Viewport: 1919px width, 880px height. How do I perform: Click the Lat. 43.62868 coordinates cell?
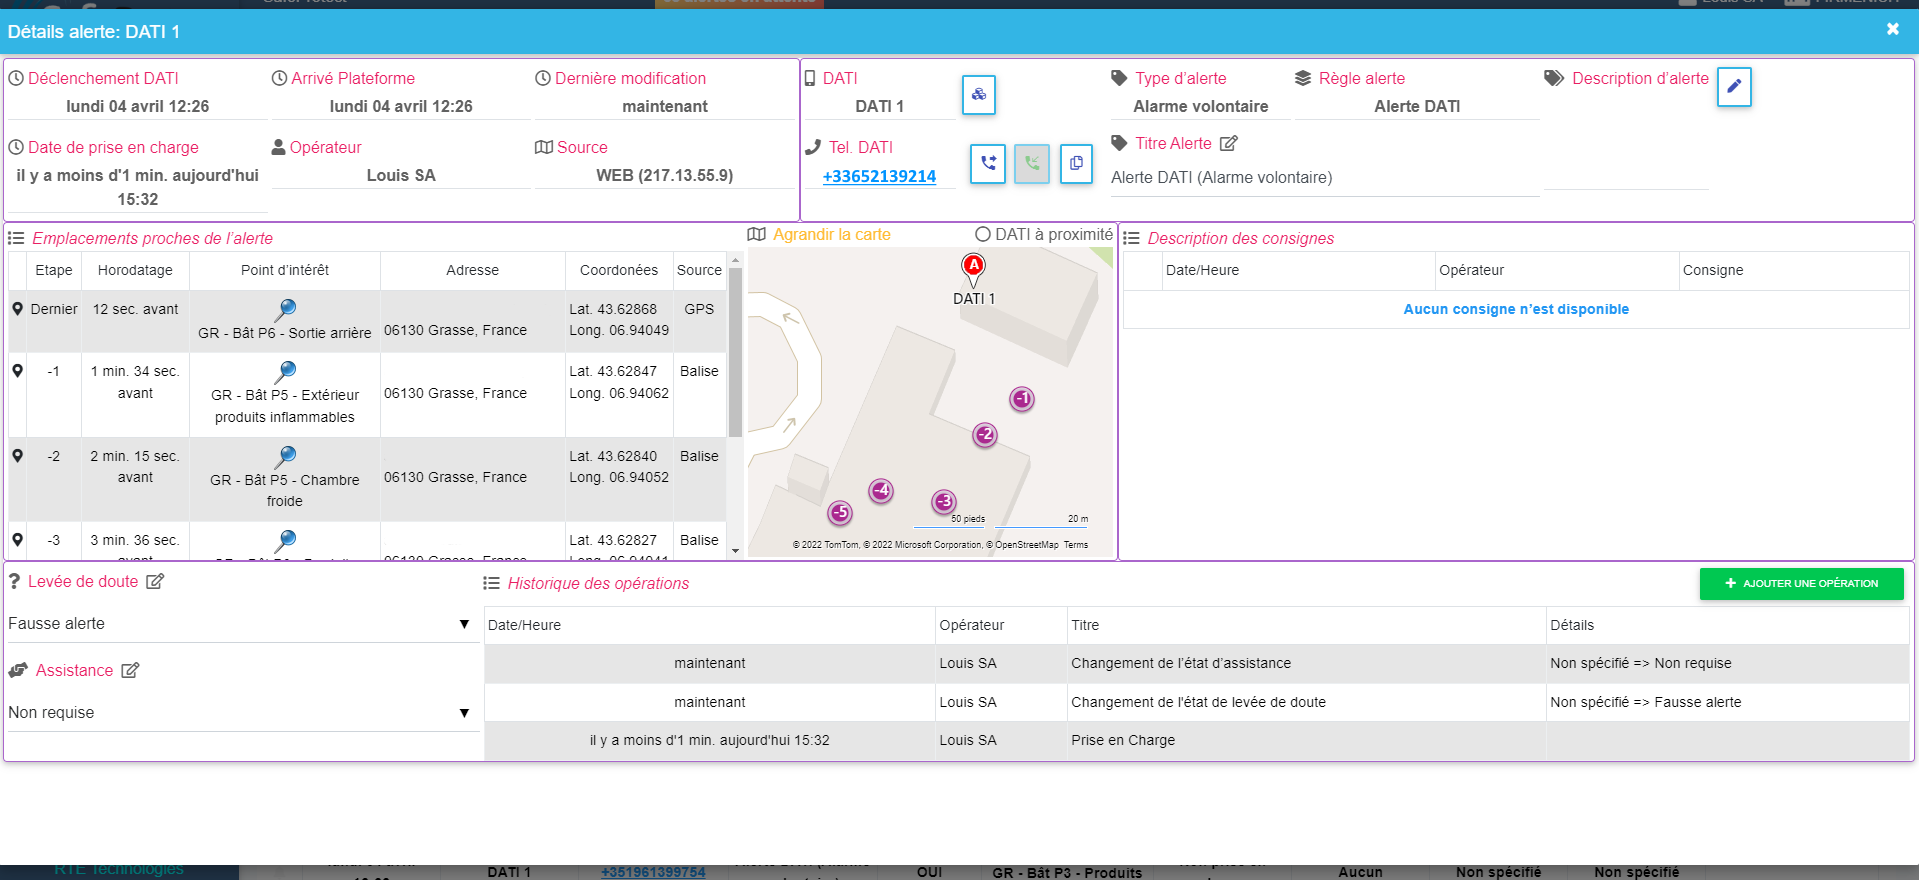[619, 320]
